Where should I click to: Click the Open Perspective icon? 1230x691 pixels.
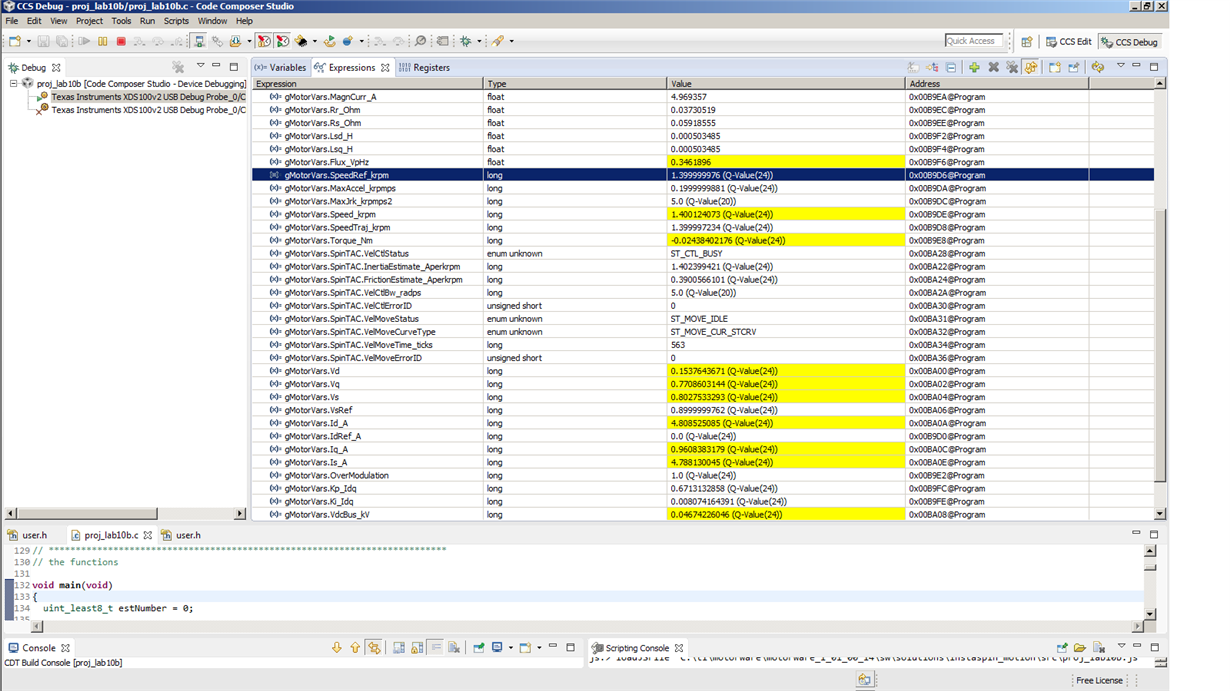coord(1026,42)
